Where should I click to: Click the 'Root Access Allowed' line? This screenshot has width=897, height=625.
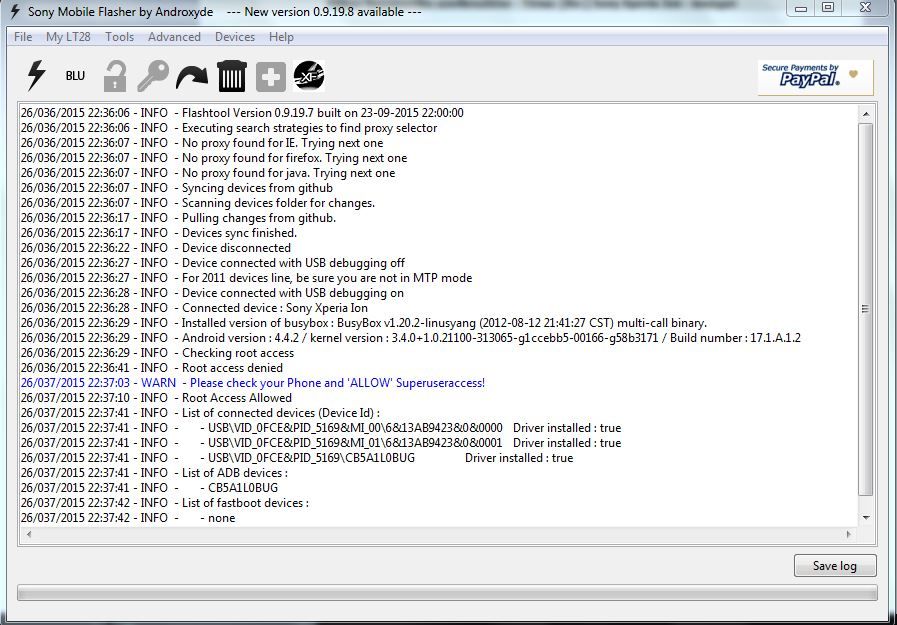156,398
